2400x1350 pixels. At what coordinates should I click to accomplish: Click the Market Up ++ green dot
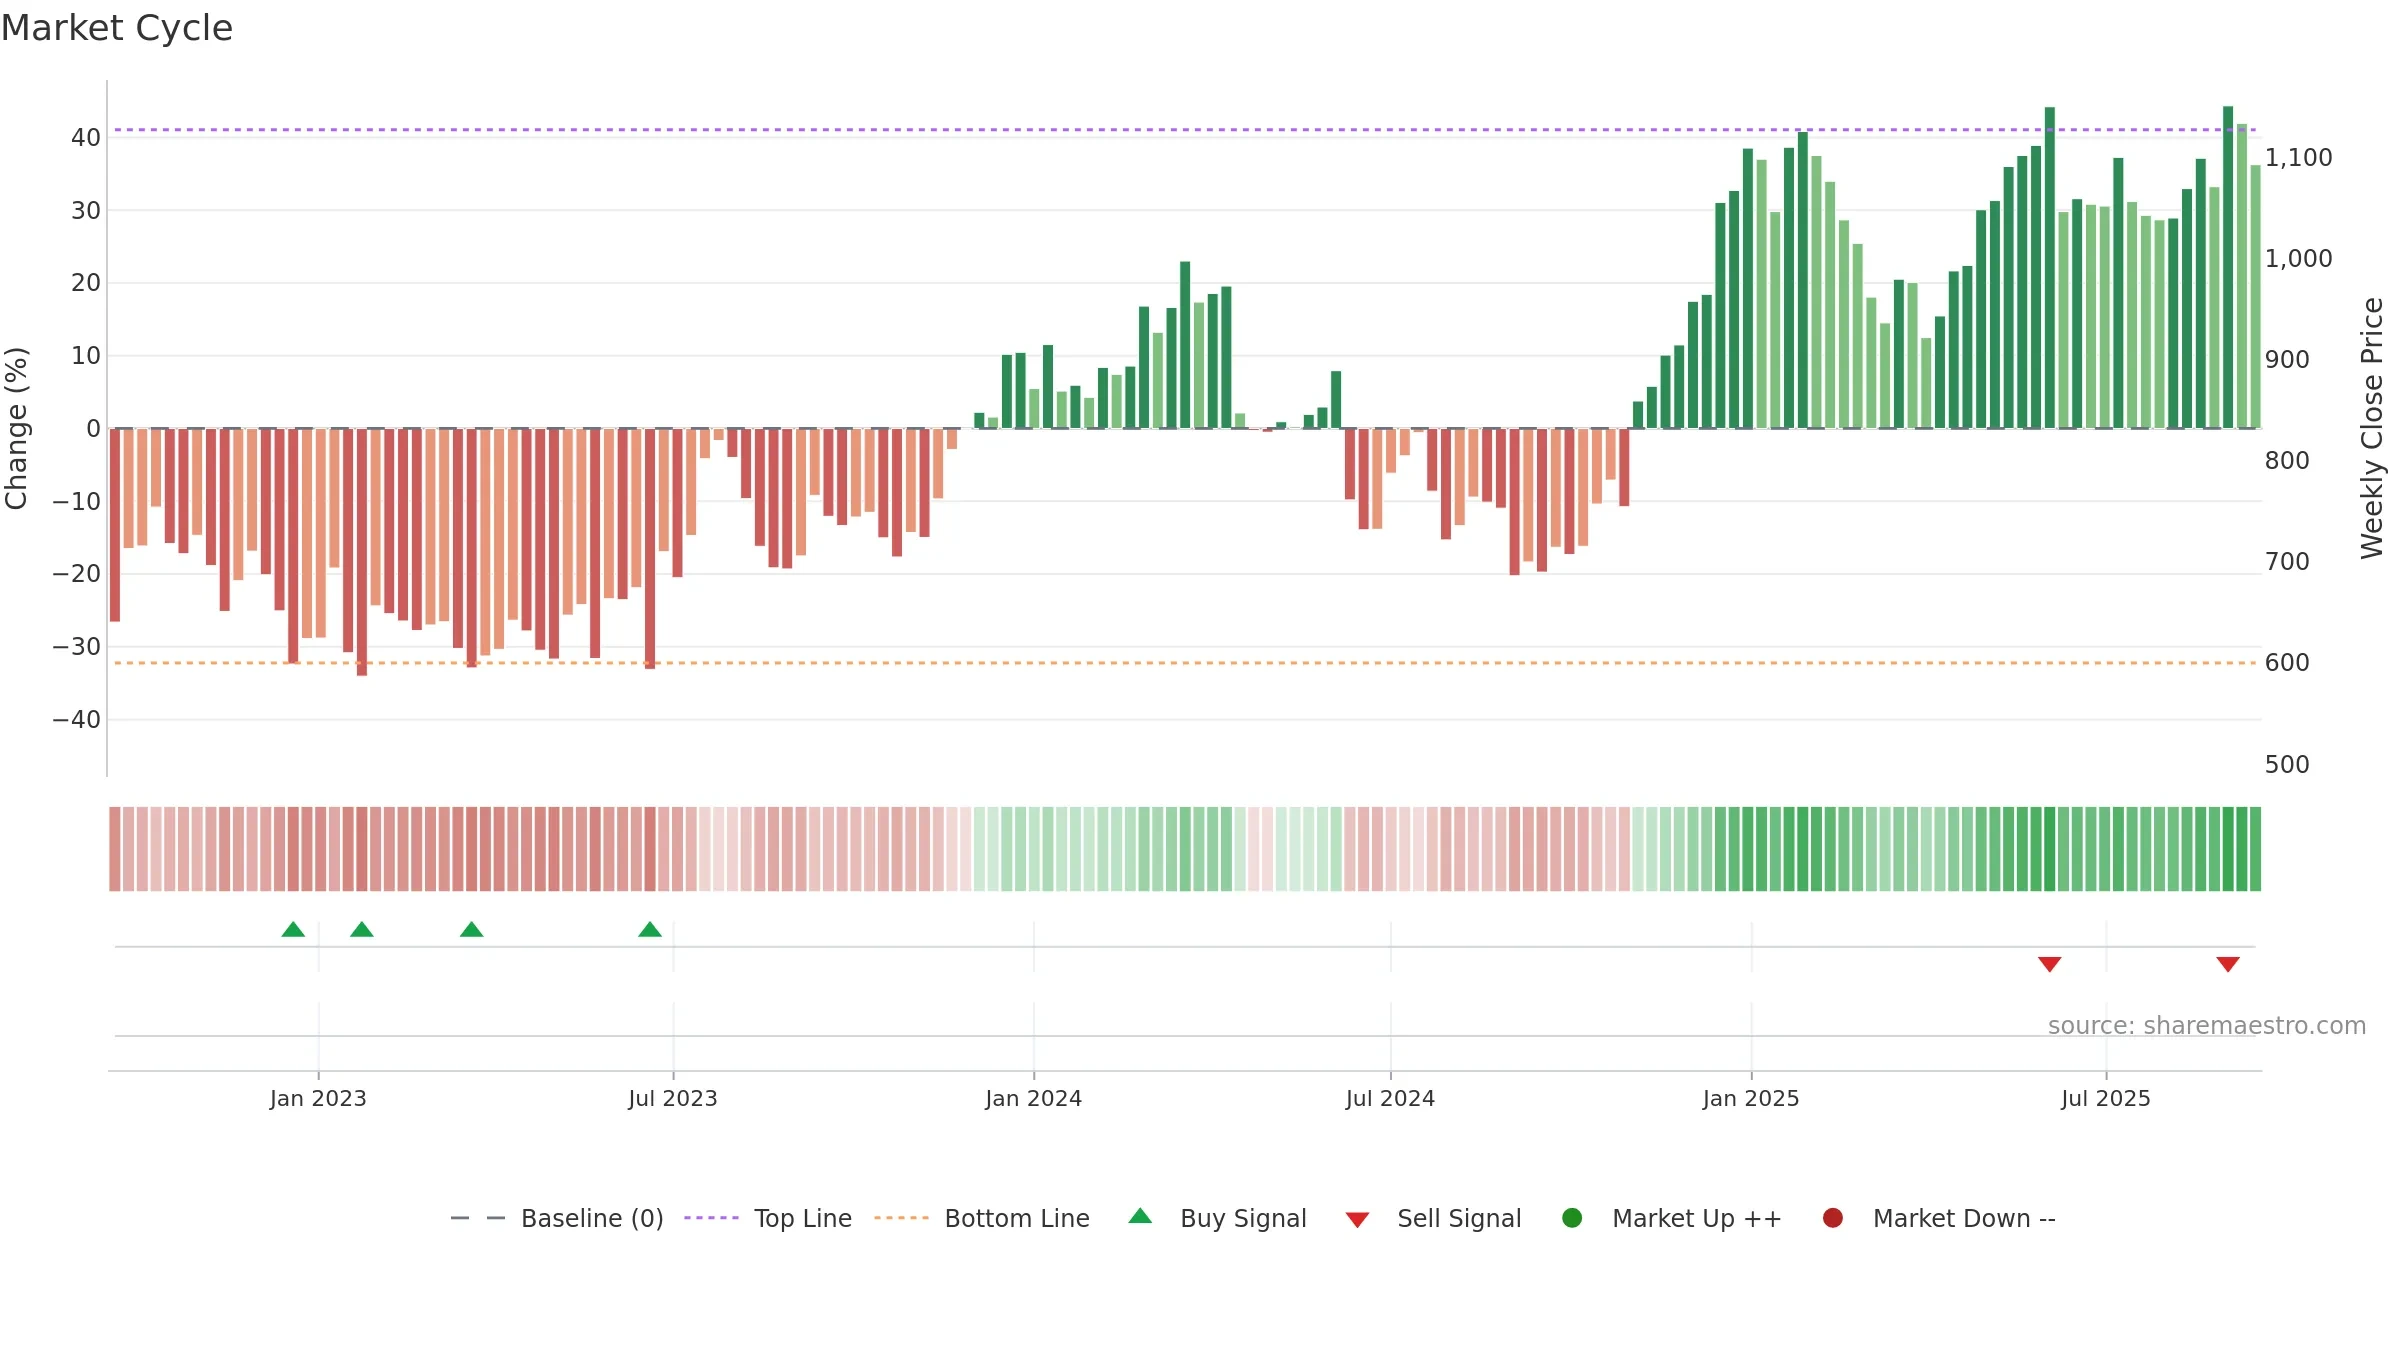tap(1572, 1218)
